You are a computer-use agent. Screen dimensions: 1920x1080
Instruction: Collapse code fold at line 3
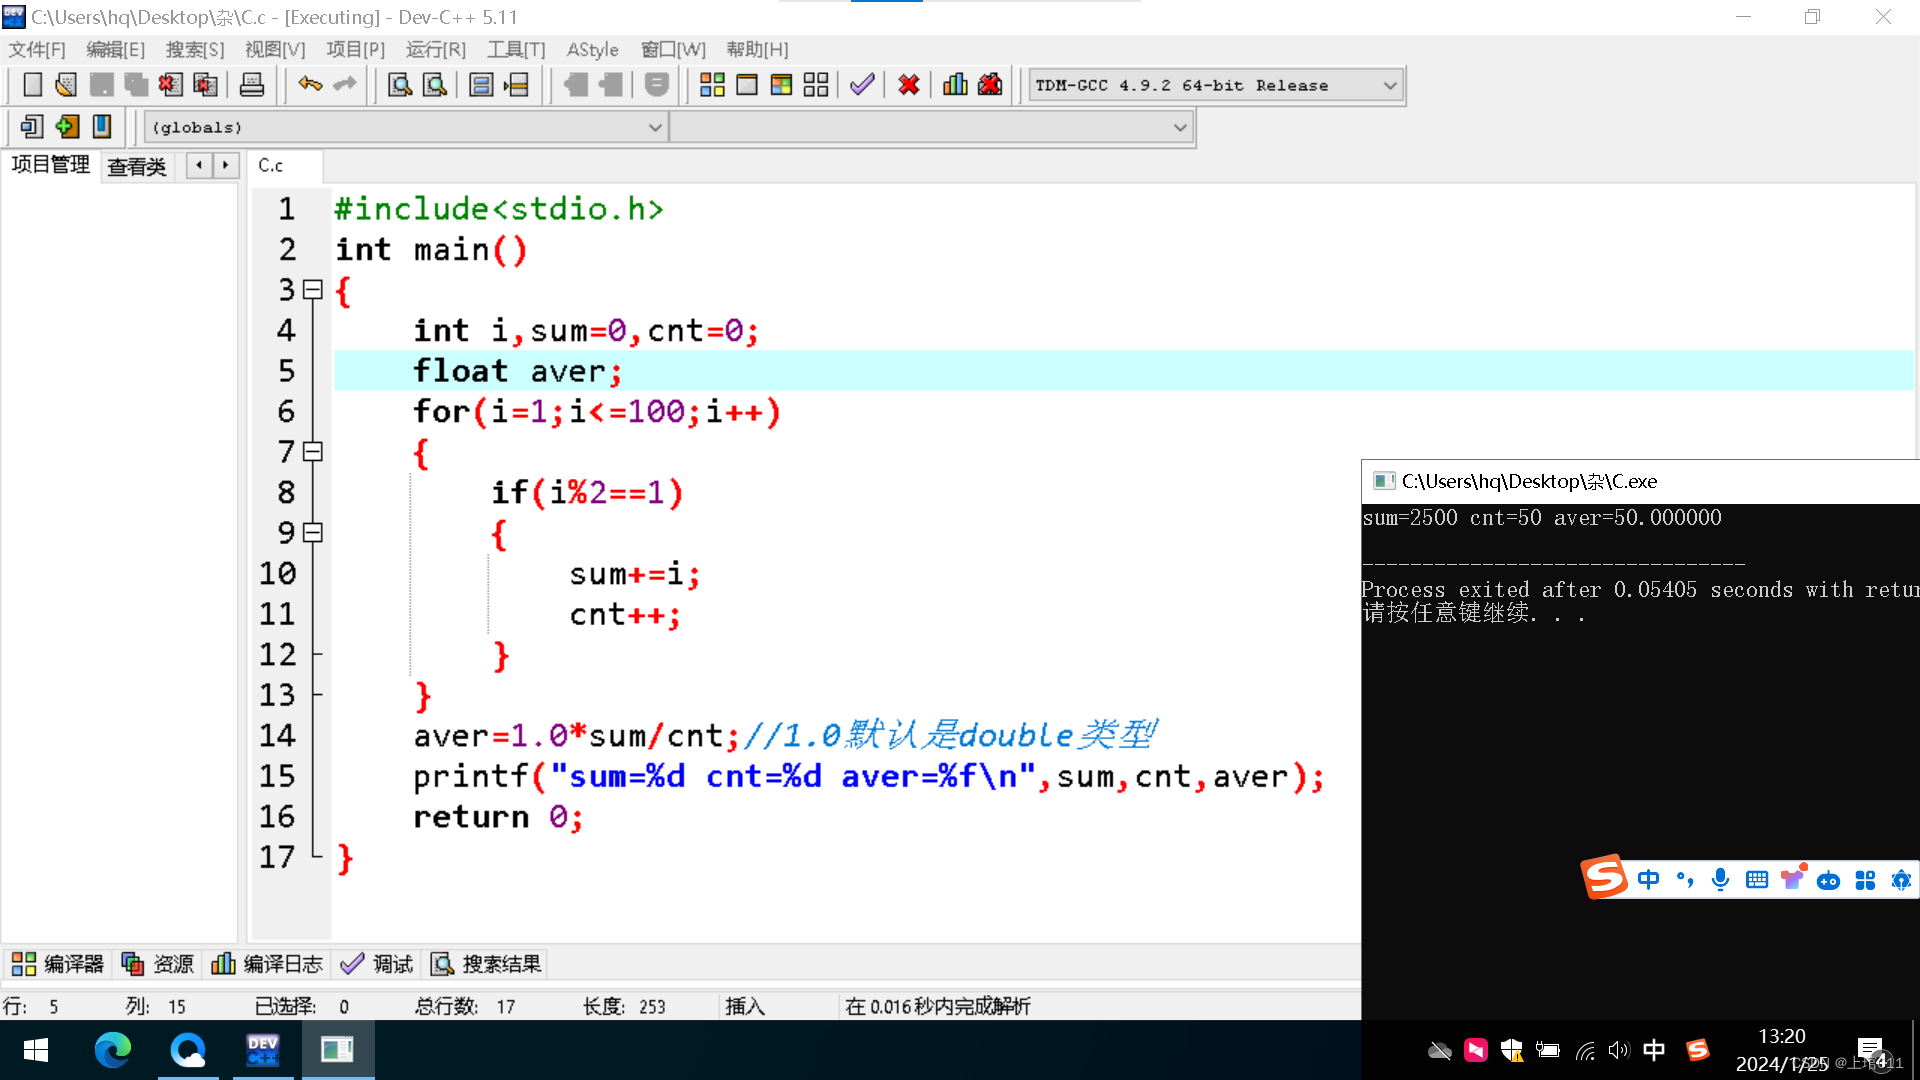click(x=313, y=290)
